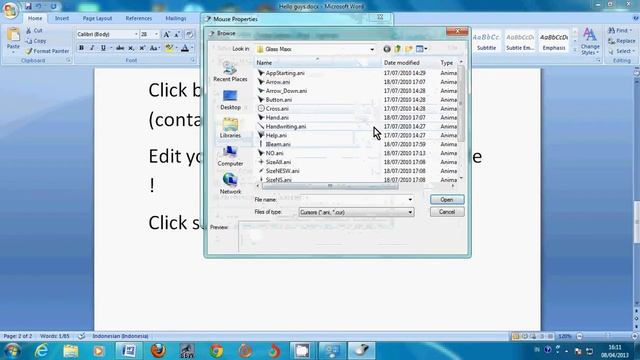
Task: Apply the Emphasis style
Action: (554, 41)
